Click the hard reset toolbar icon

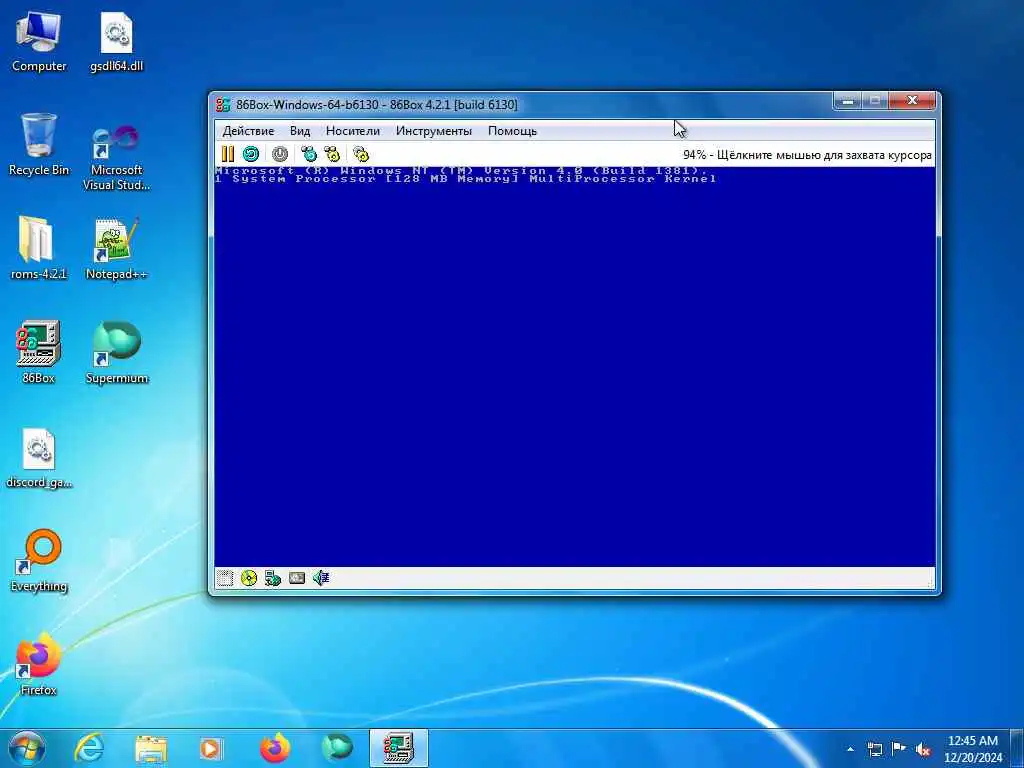[x=251, y=154]
